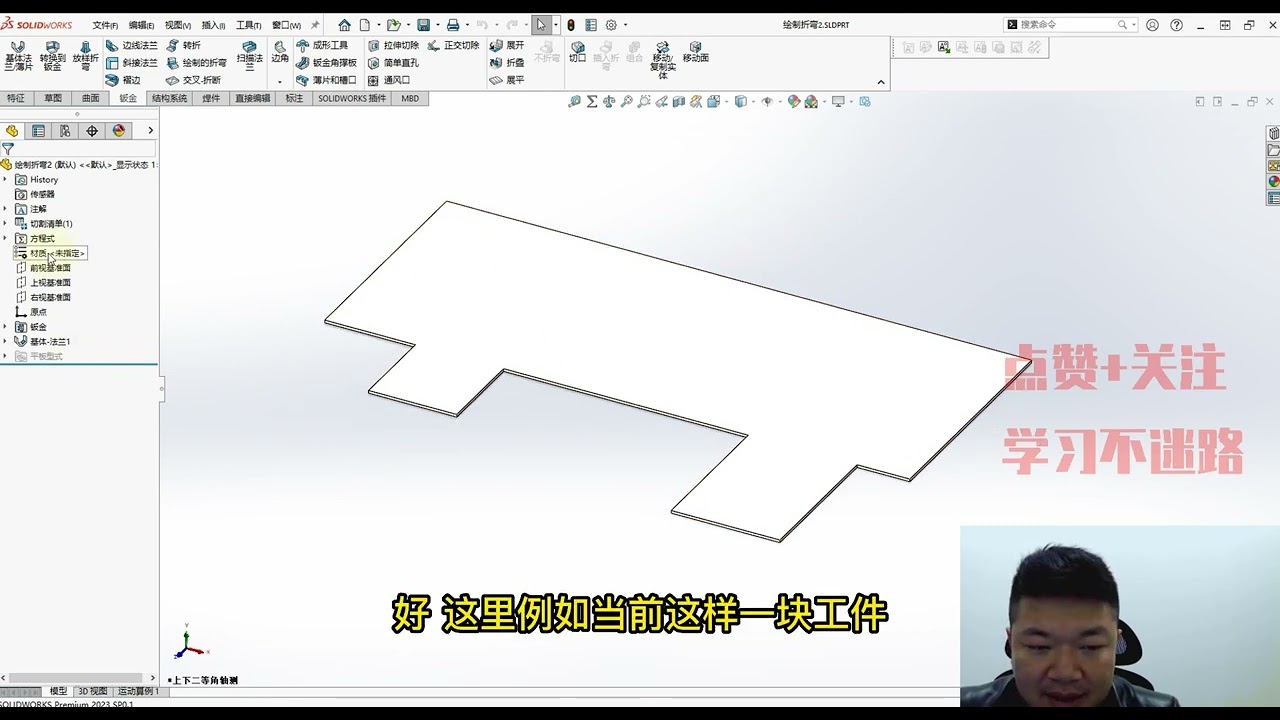
Task: Select the Edge Flange tool (边线法兰)
Action: (x=132, y=45)
